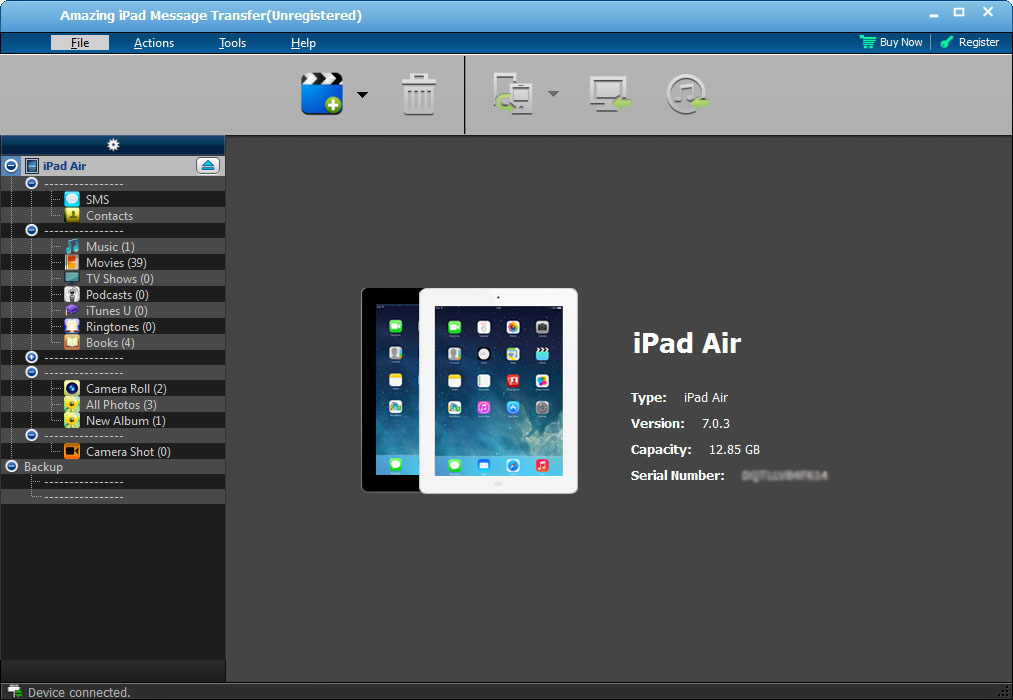Maximize the Amazing iPad Message Transfer window

pyautogui.click(x=959, y=12)
